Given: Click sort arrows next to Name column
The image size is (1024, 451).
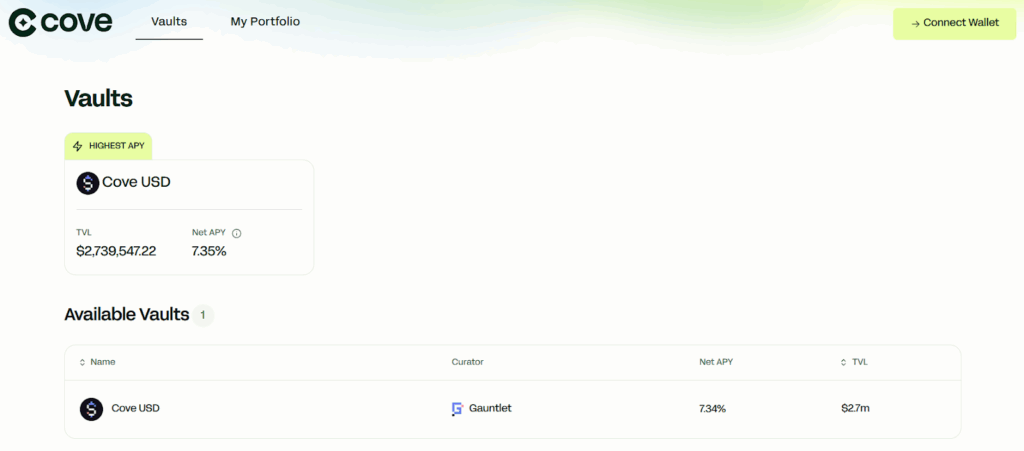Looking at the screenshot, I should [82, 362].
